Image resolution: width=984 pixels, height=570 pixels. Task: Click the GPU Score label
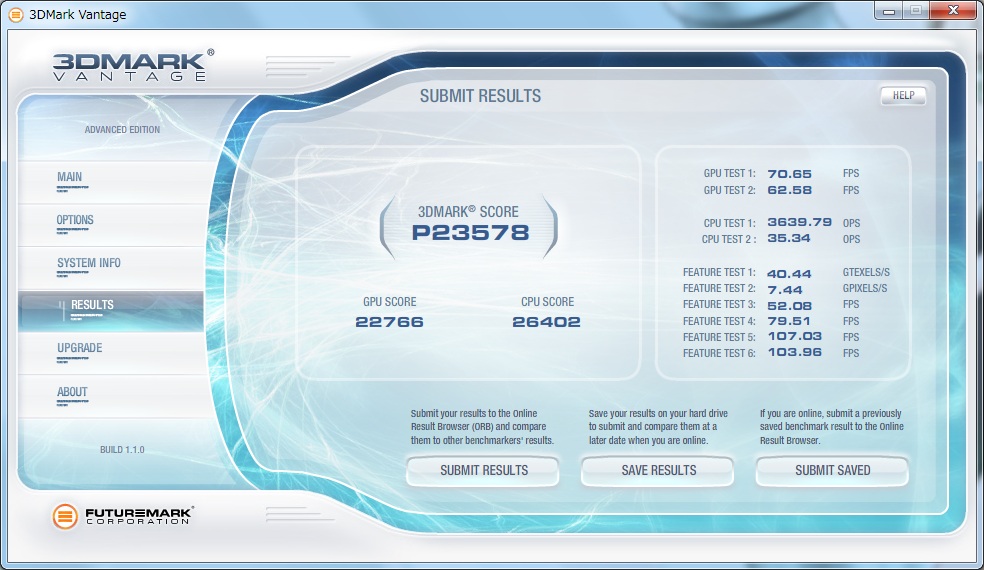(389, 302)
